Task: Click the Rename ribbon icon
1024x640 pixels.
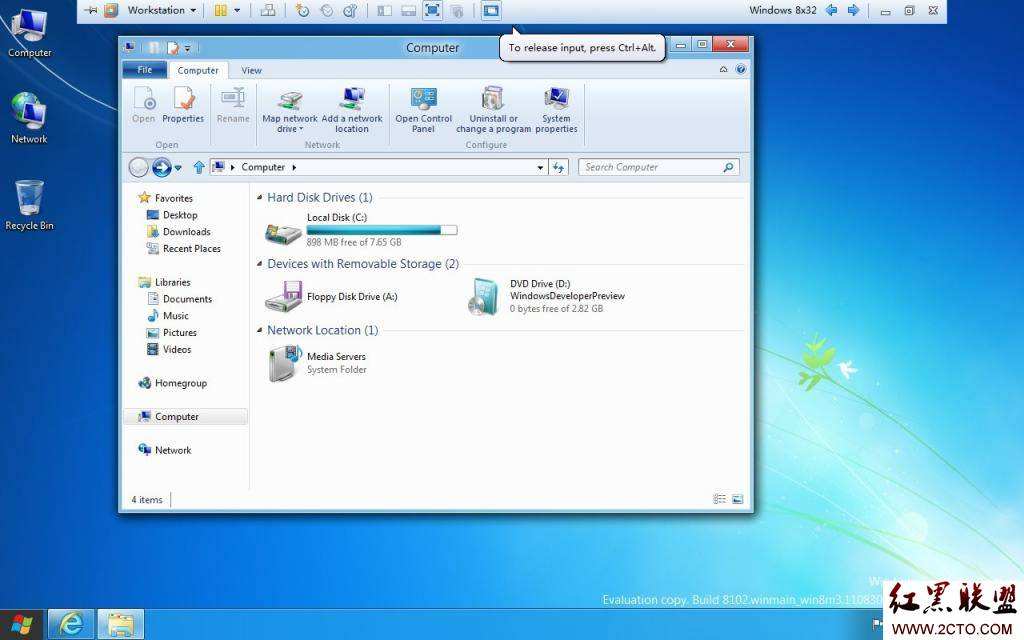Action: 233,104
